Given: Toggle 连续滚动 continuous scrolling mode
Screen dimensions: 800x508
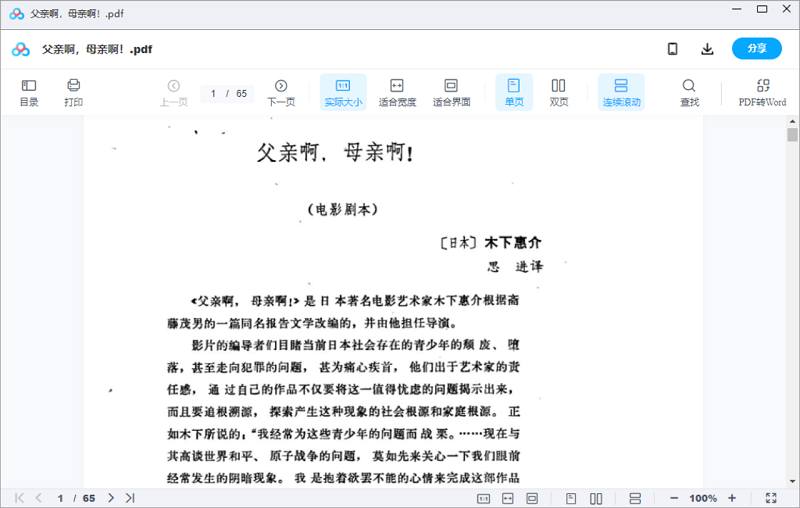Looking at the screenshot, I should (621, 93).
